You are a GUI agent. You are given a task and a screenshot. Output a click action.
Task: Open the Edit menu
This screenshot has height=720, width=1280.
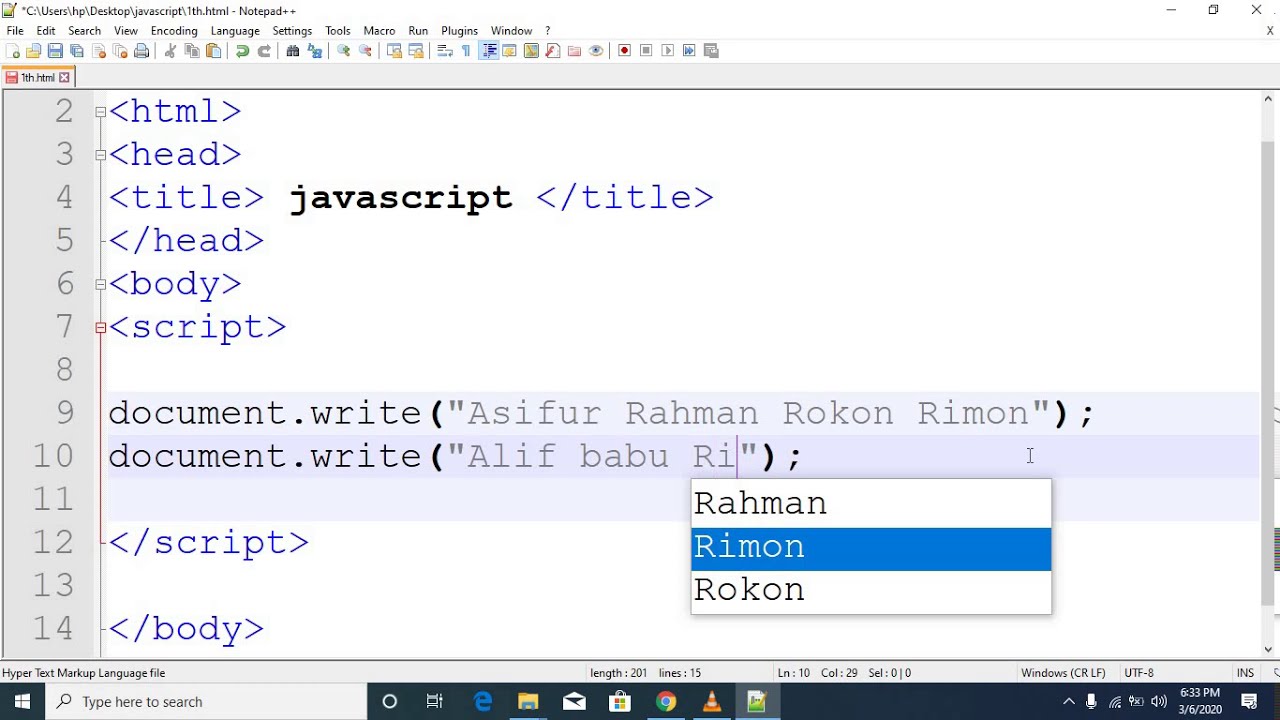[46, 31]
